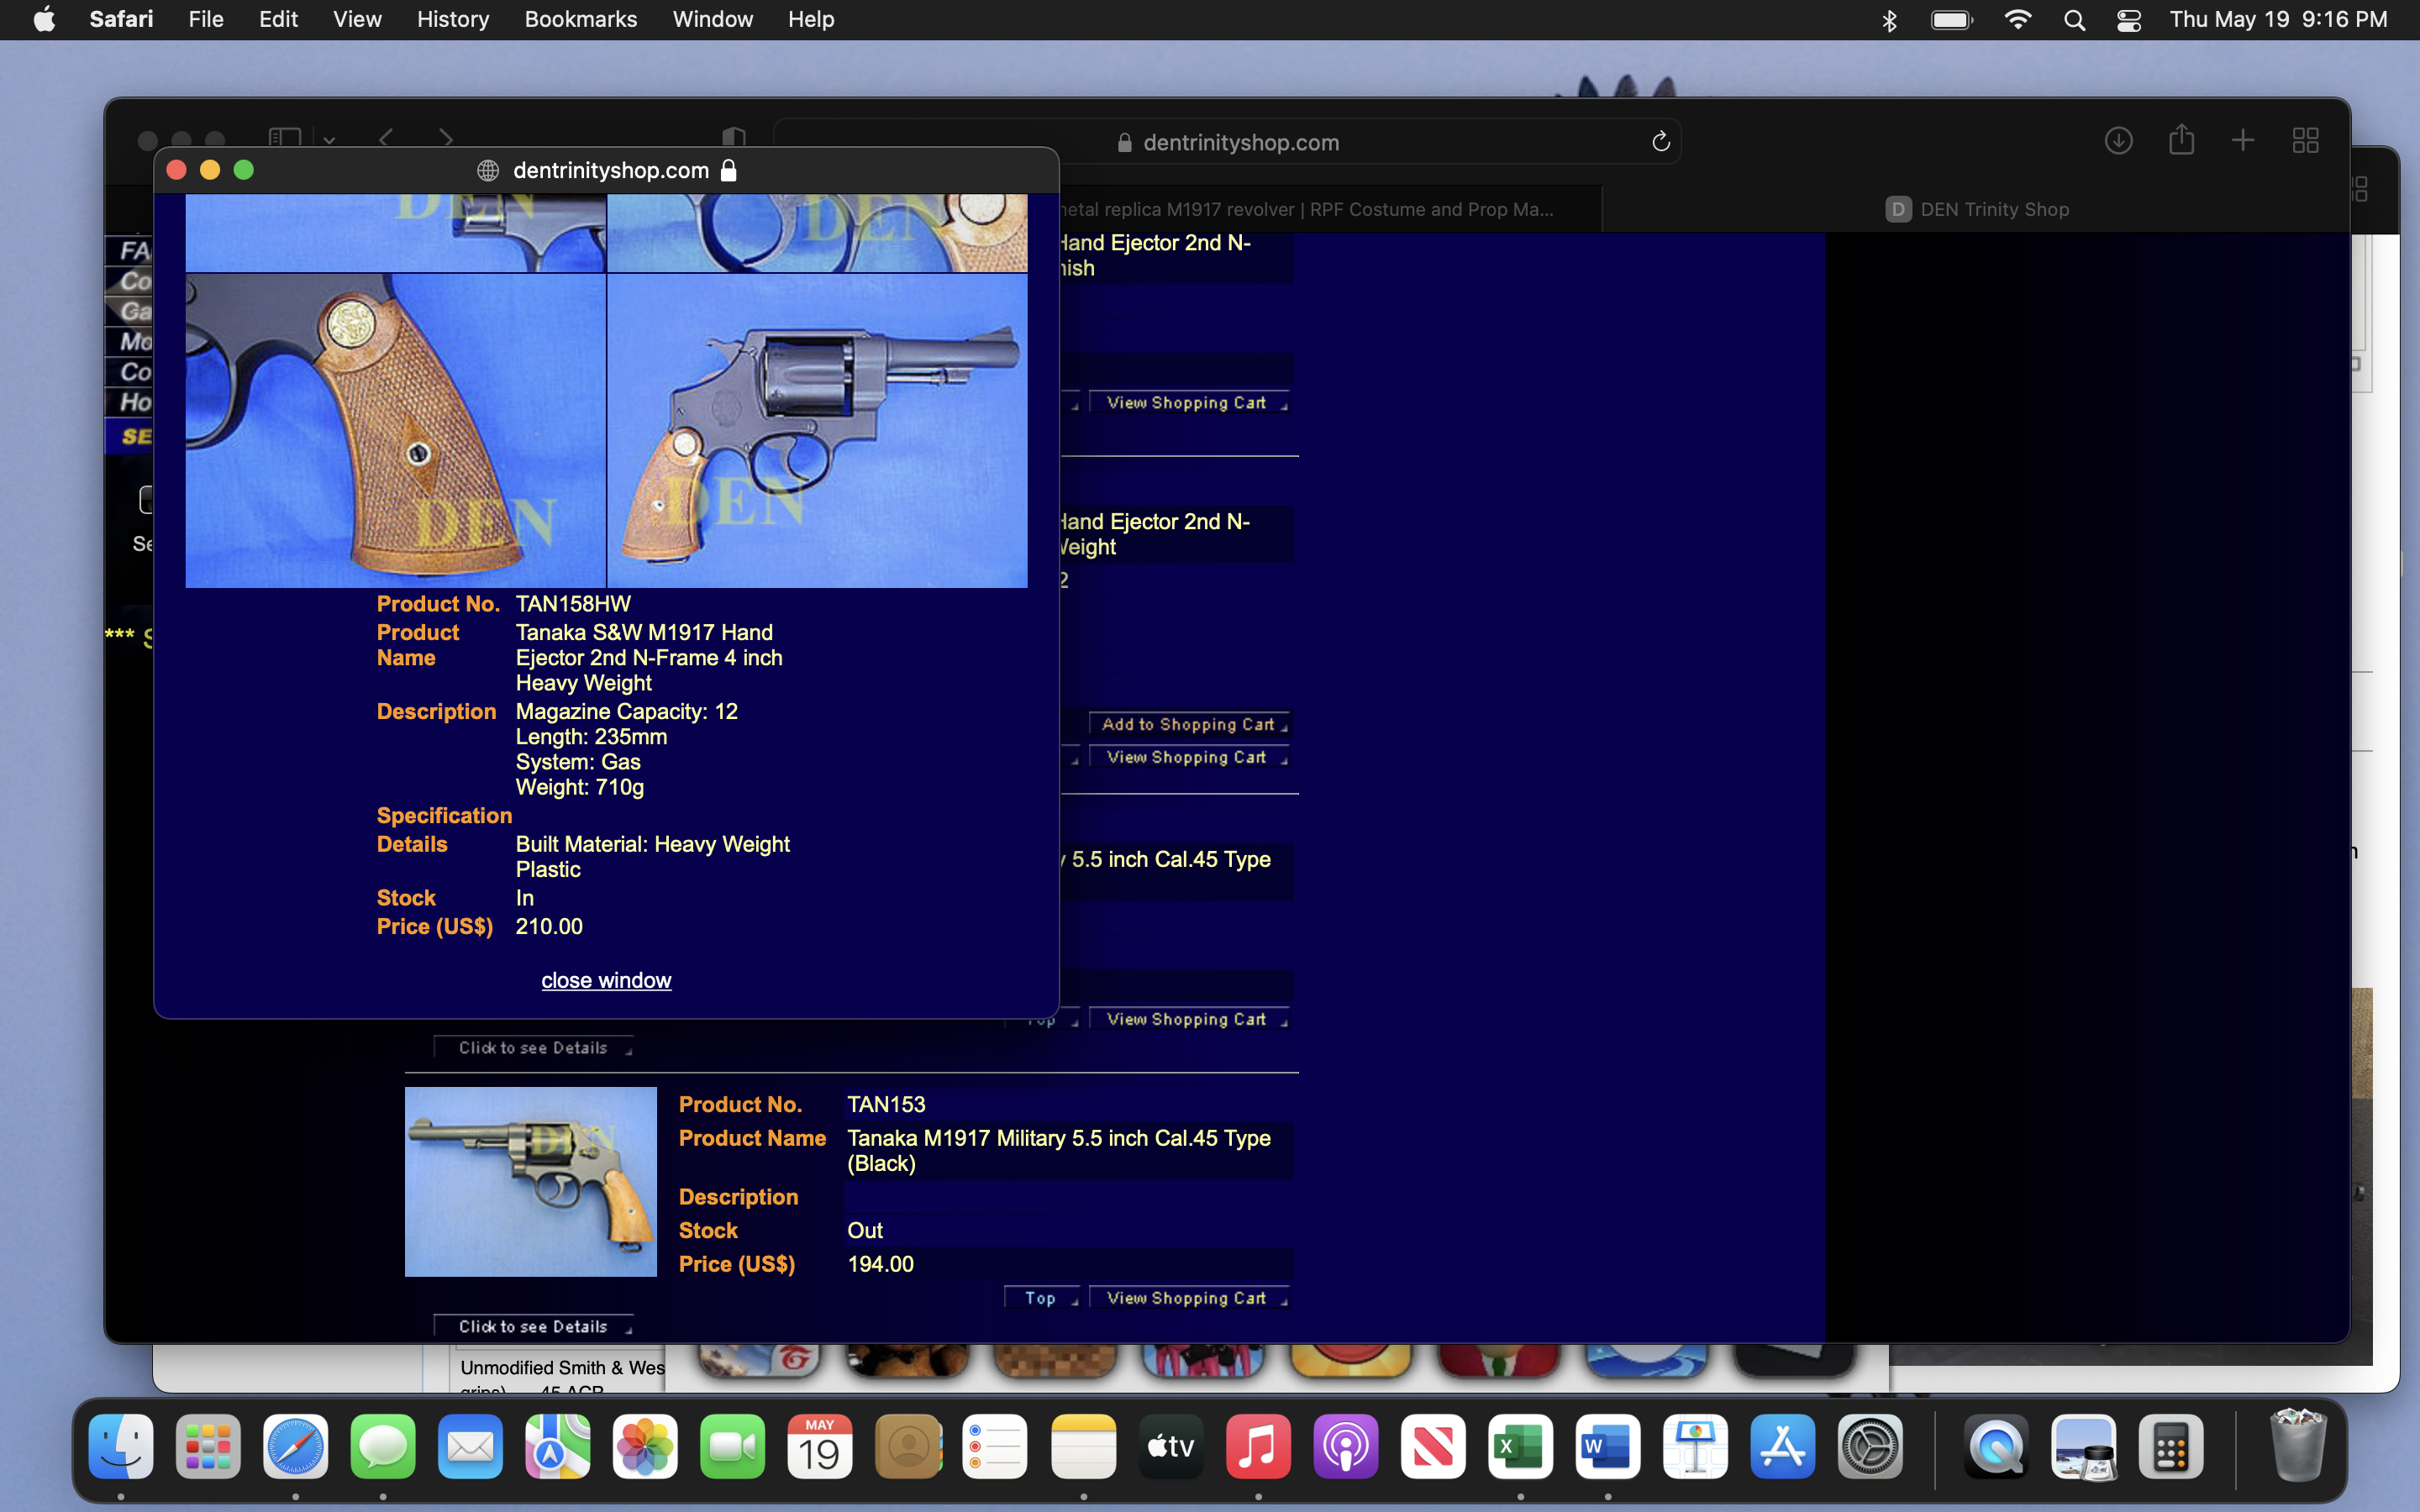The image size is (2420, 1512).
Task: Click the product number TAN158HW text
Action: pyautogui.click(x=573, y=604)
